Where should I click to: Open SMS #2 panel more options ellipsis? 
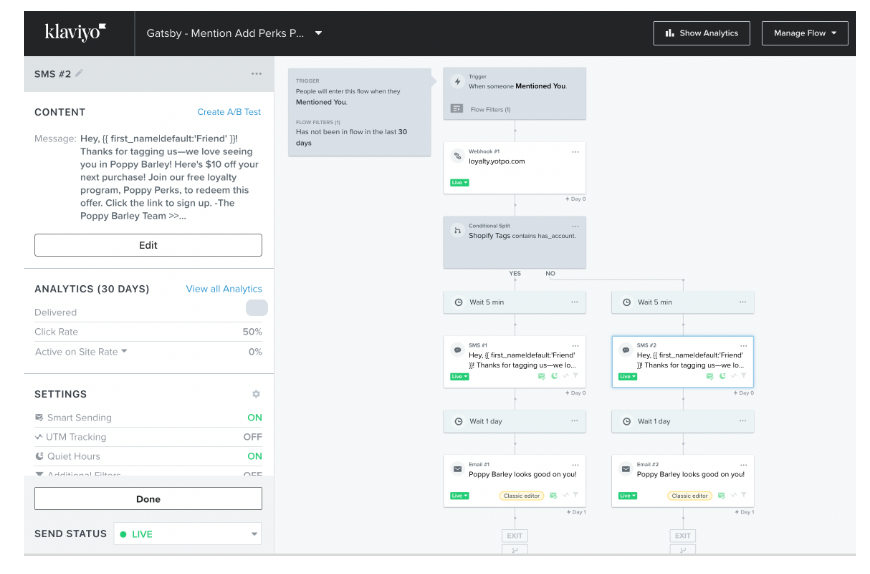click(x=256, y=74)
